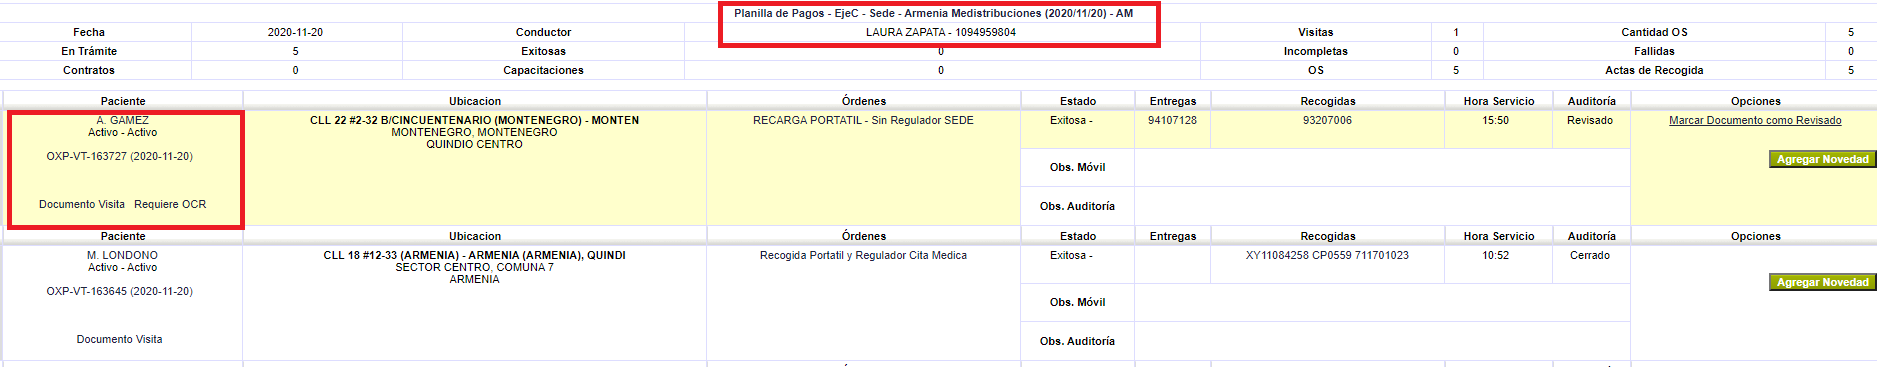Open Marcar Documento como Revisado link
This screenshot has width=1877, height=367.
[1755, 120]
